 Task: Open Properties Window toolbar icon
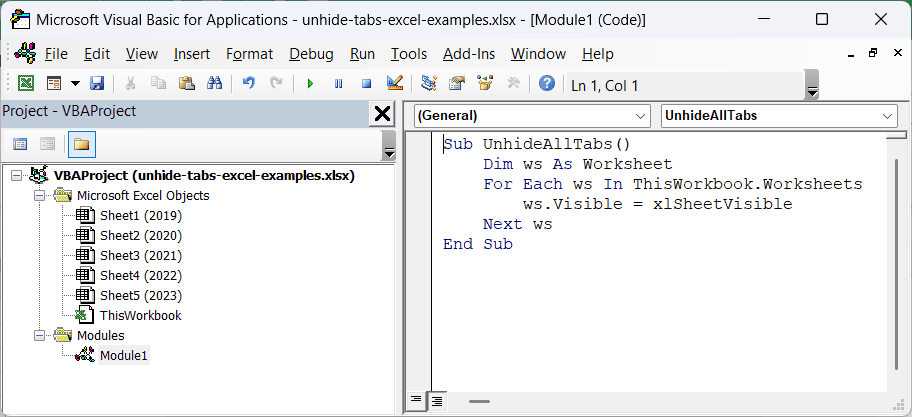[457, 84]
